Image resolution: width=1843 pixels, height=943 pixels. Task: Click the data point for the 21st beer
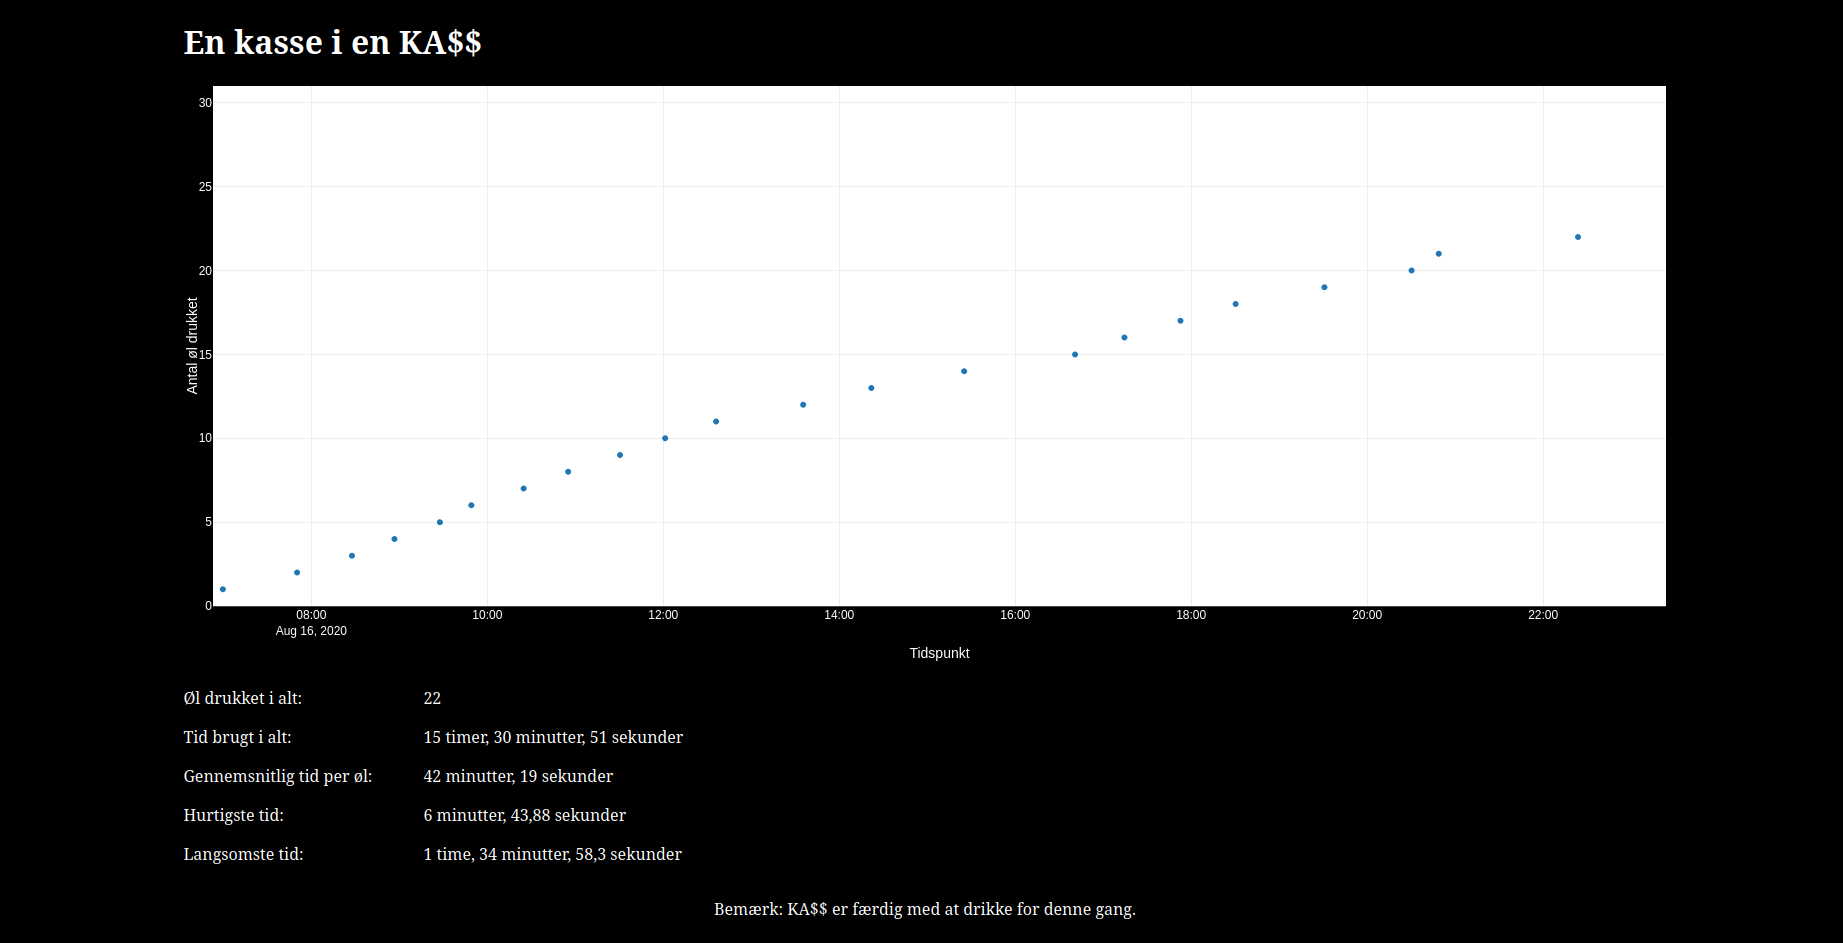point(1439,254)
